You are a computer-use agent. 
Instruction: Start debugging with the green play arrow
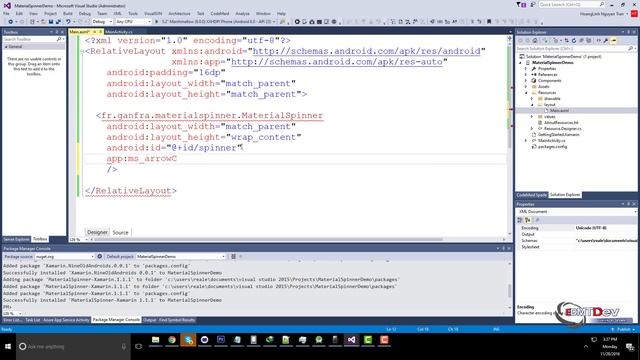(156, 22)
